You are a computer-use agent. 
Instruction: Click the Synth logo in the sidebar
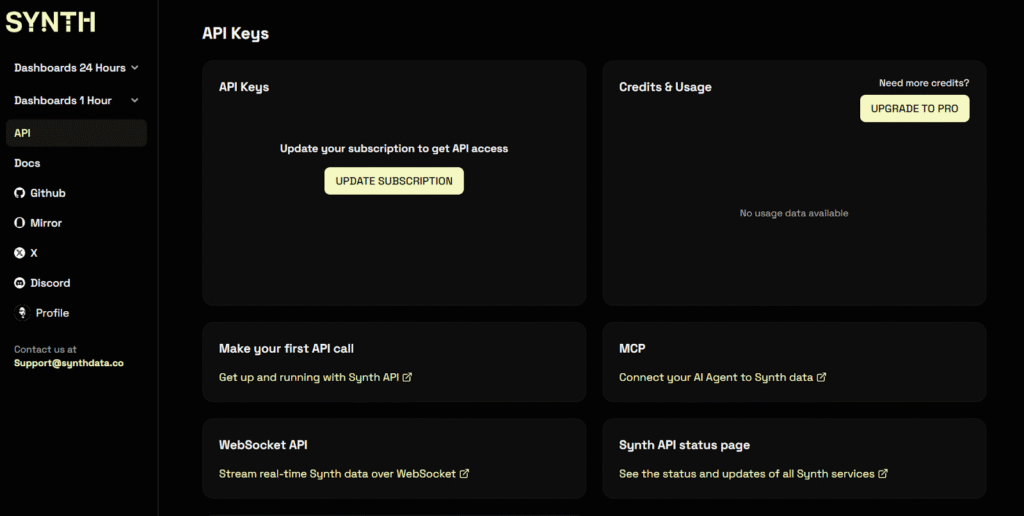pyautogui.click(x=51, y=22)
